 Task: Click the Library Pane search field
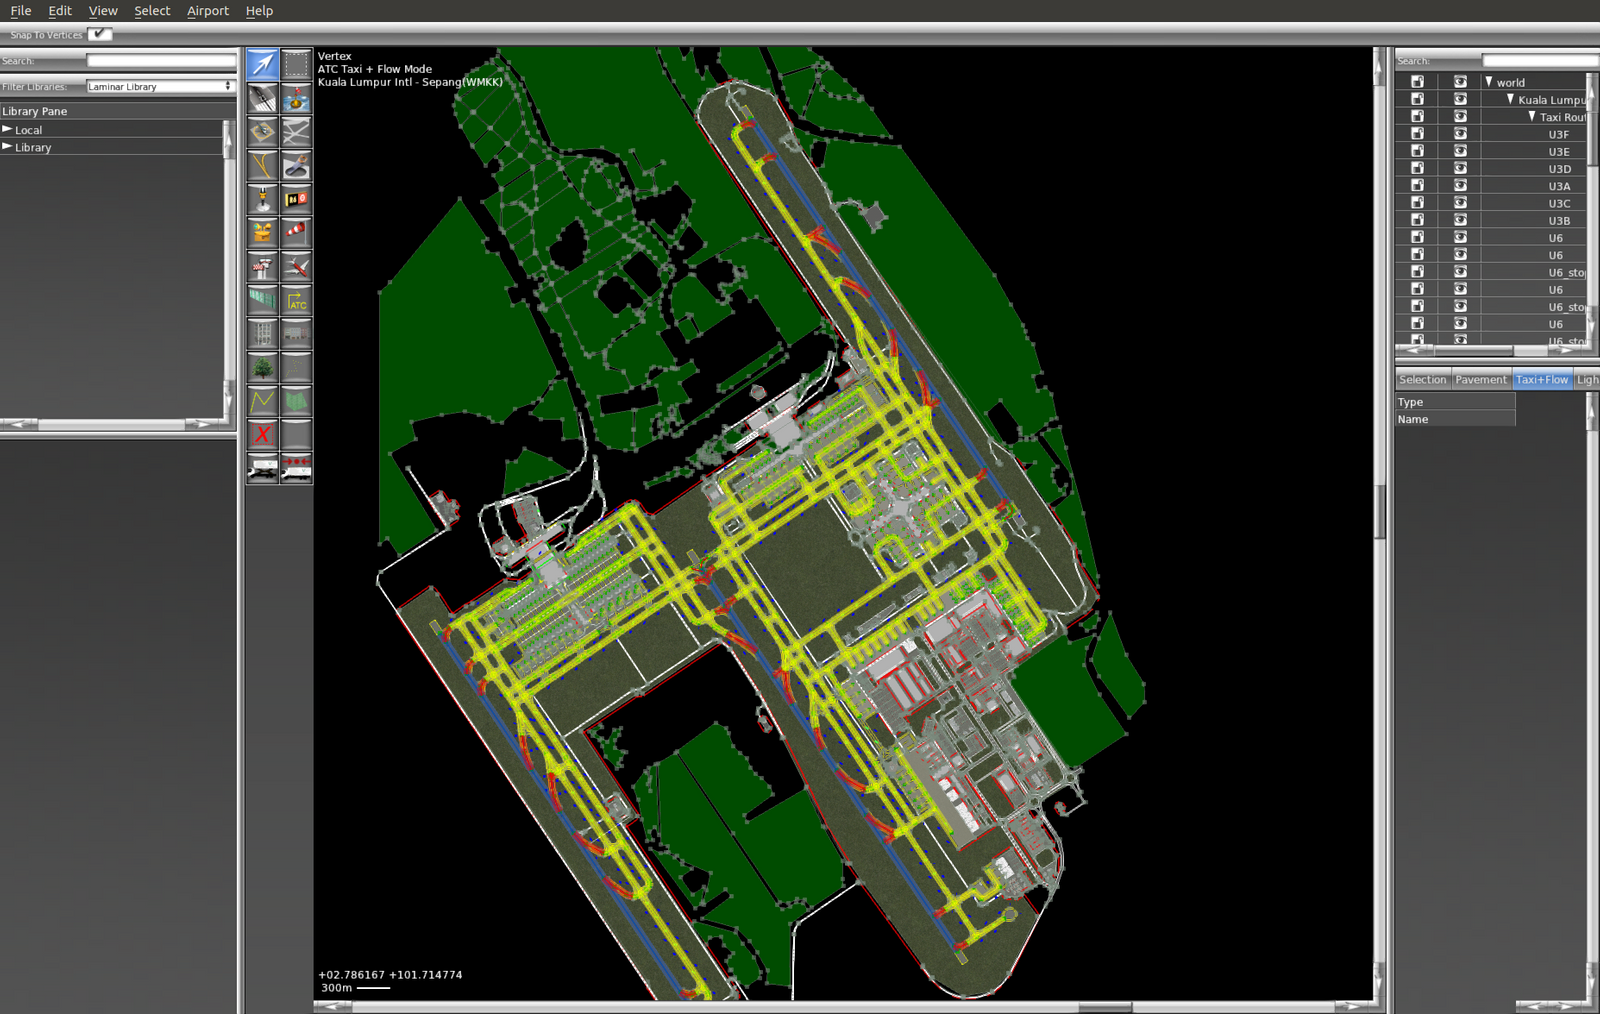point(161,61)
